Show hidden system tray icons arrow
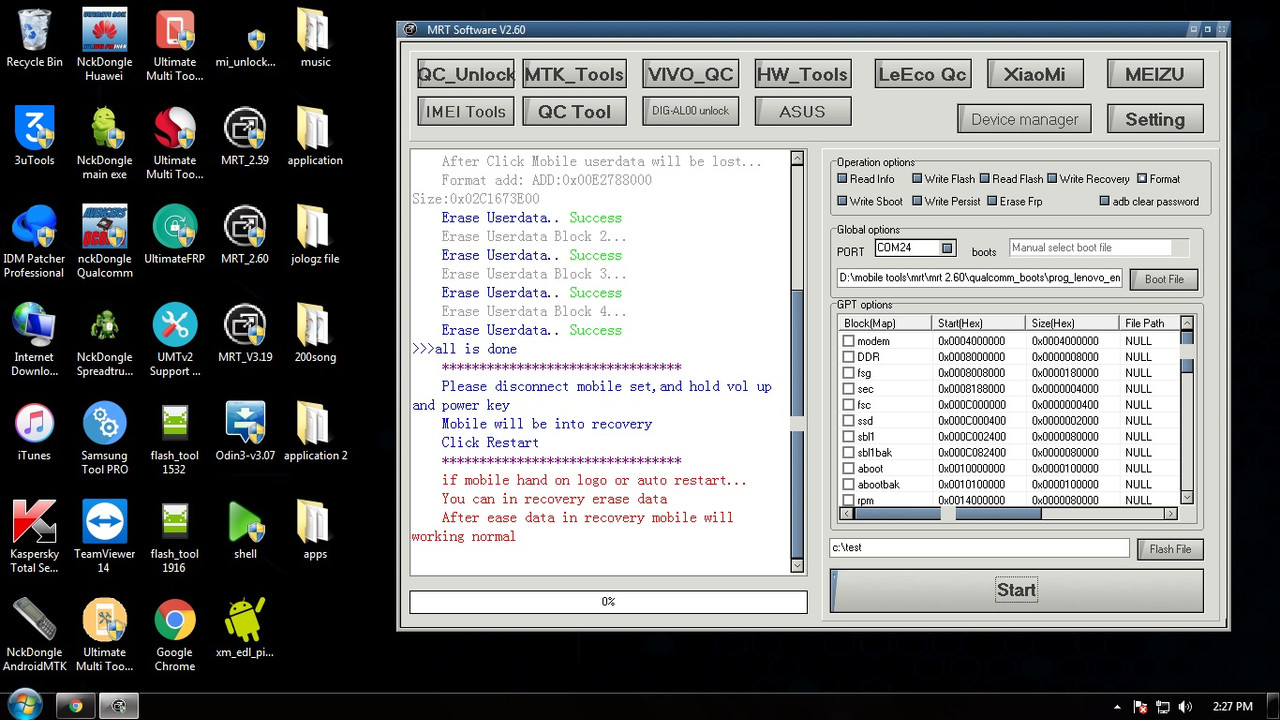1280x720 pixels. pos(1117,707)
